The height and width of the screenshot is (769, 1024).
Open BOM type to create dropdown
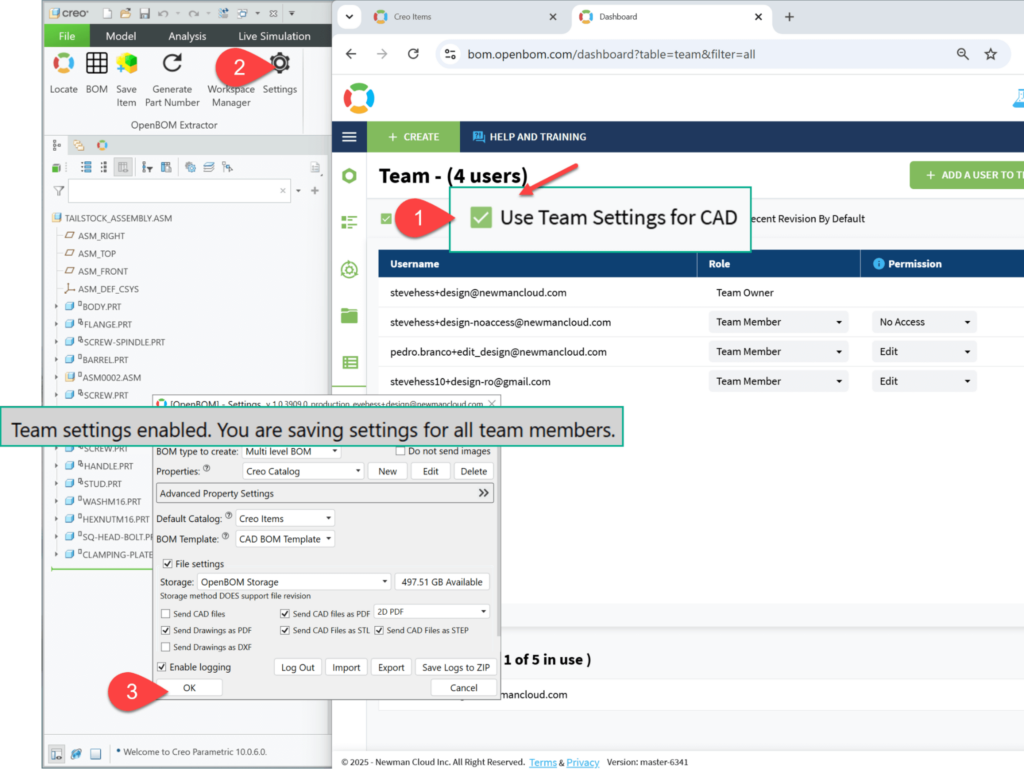(x=292, y=452)
